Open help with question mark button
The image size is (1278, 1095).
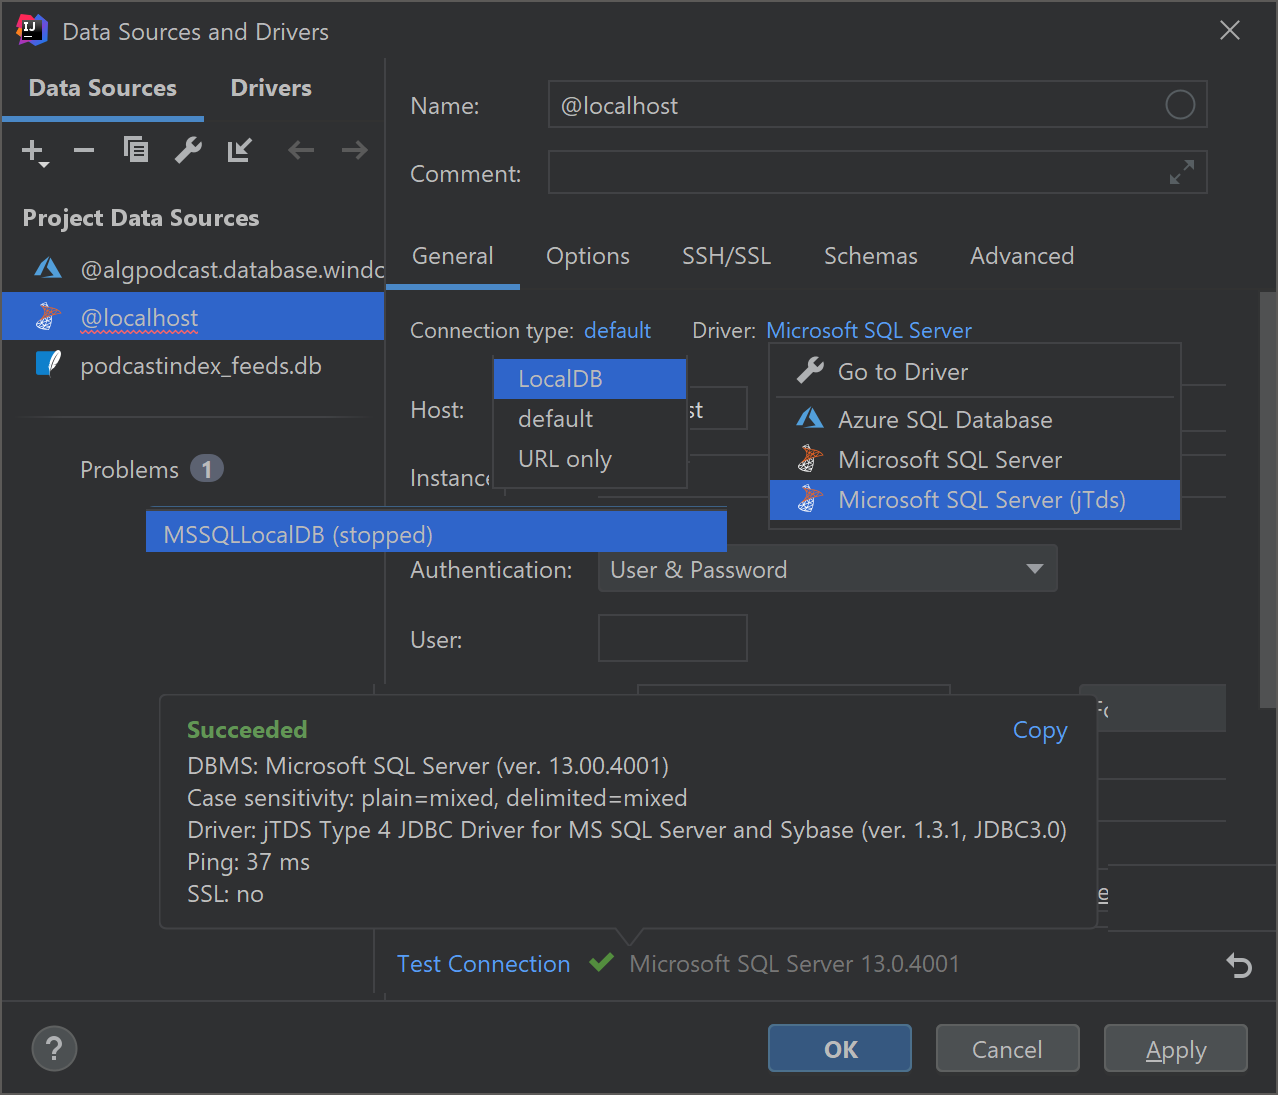(54, 1049)
